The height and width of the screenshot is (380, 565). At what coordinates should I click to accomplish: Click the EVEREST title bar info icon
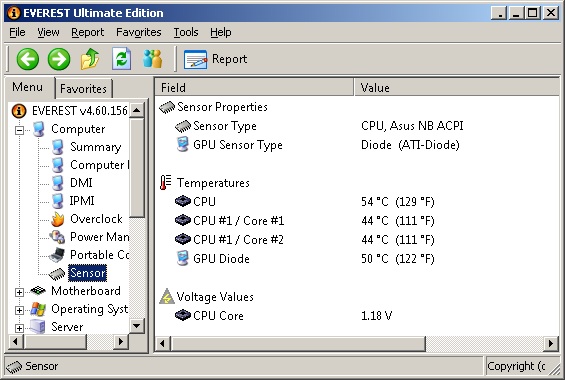(x=14, y=13)
